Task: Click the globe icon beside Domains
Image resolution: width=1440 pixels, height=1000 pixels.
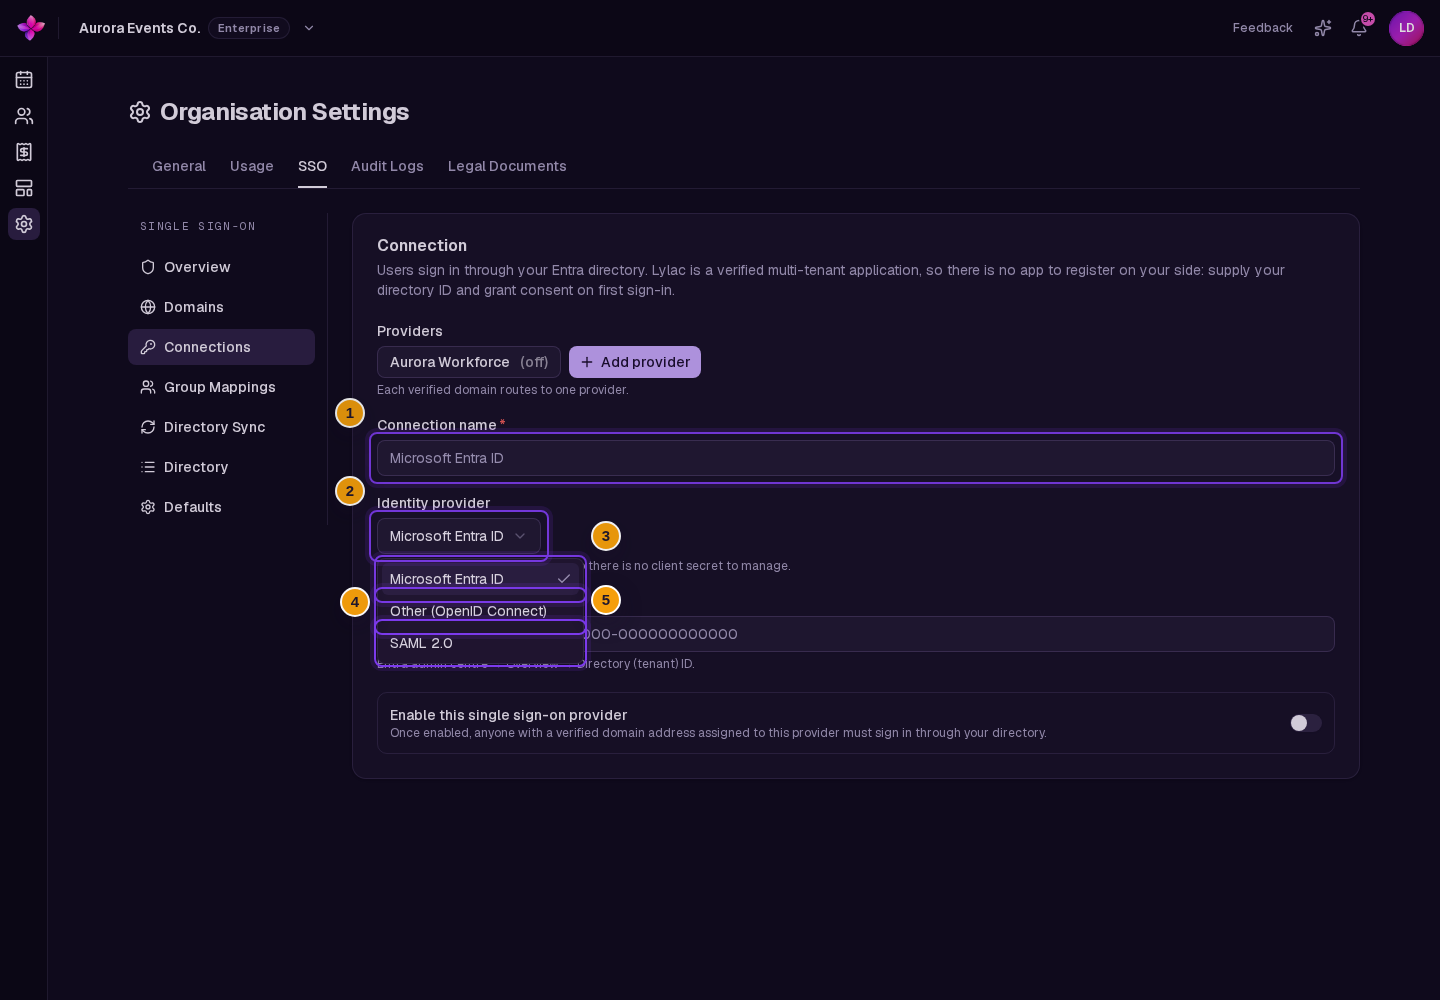Action: coord(148,307)
